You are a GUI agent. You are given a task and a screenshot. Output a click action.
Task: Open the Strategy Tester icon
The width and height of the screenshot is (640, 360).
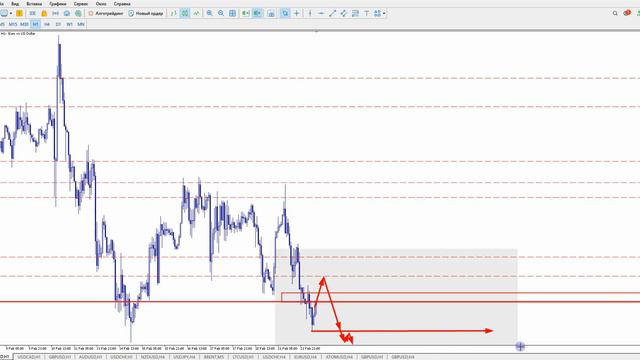[78, 13]
